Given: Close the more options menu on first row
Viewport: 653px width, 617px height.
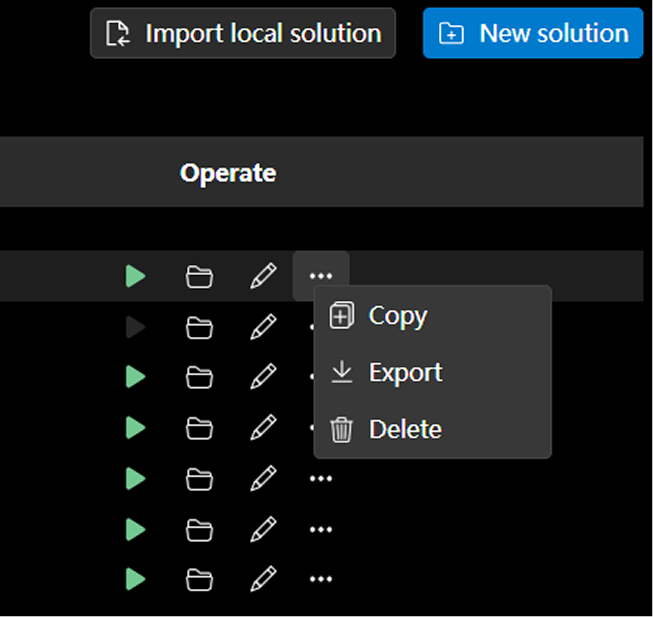Looking at the screenshot, I should pyautogui.click(x=321, y=276).
